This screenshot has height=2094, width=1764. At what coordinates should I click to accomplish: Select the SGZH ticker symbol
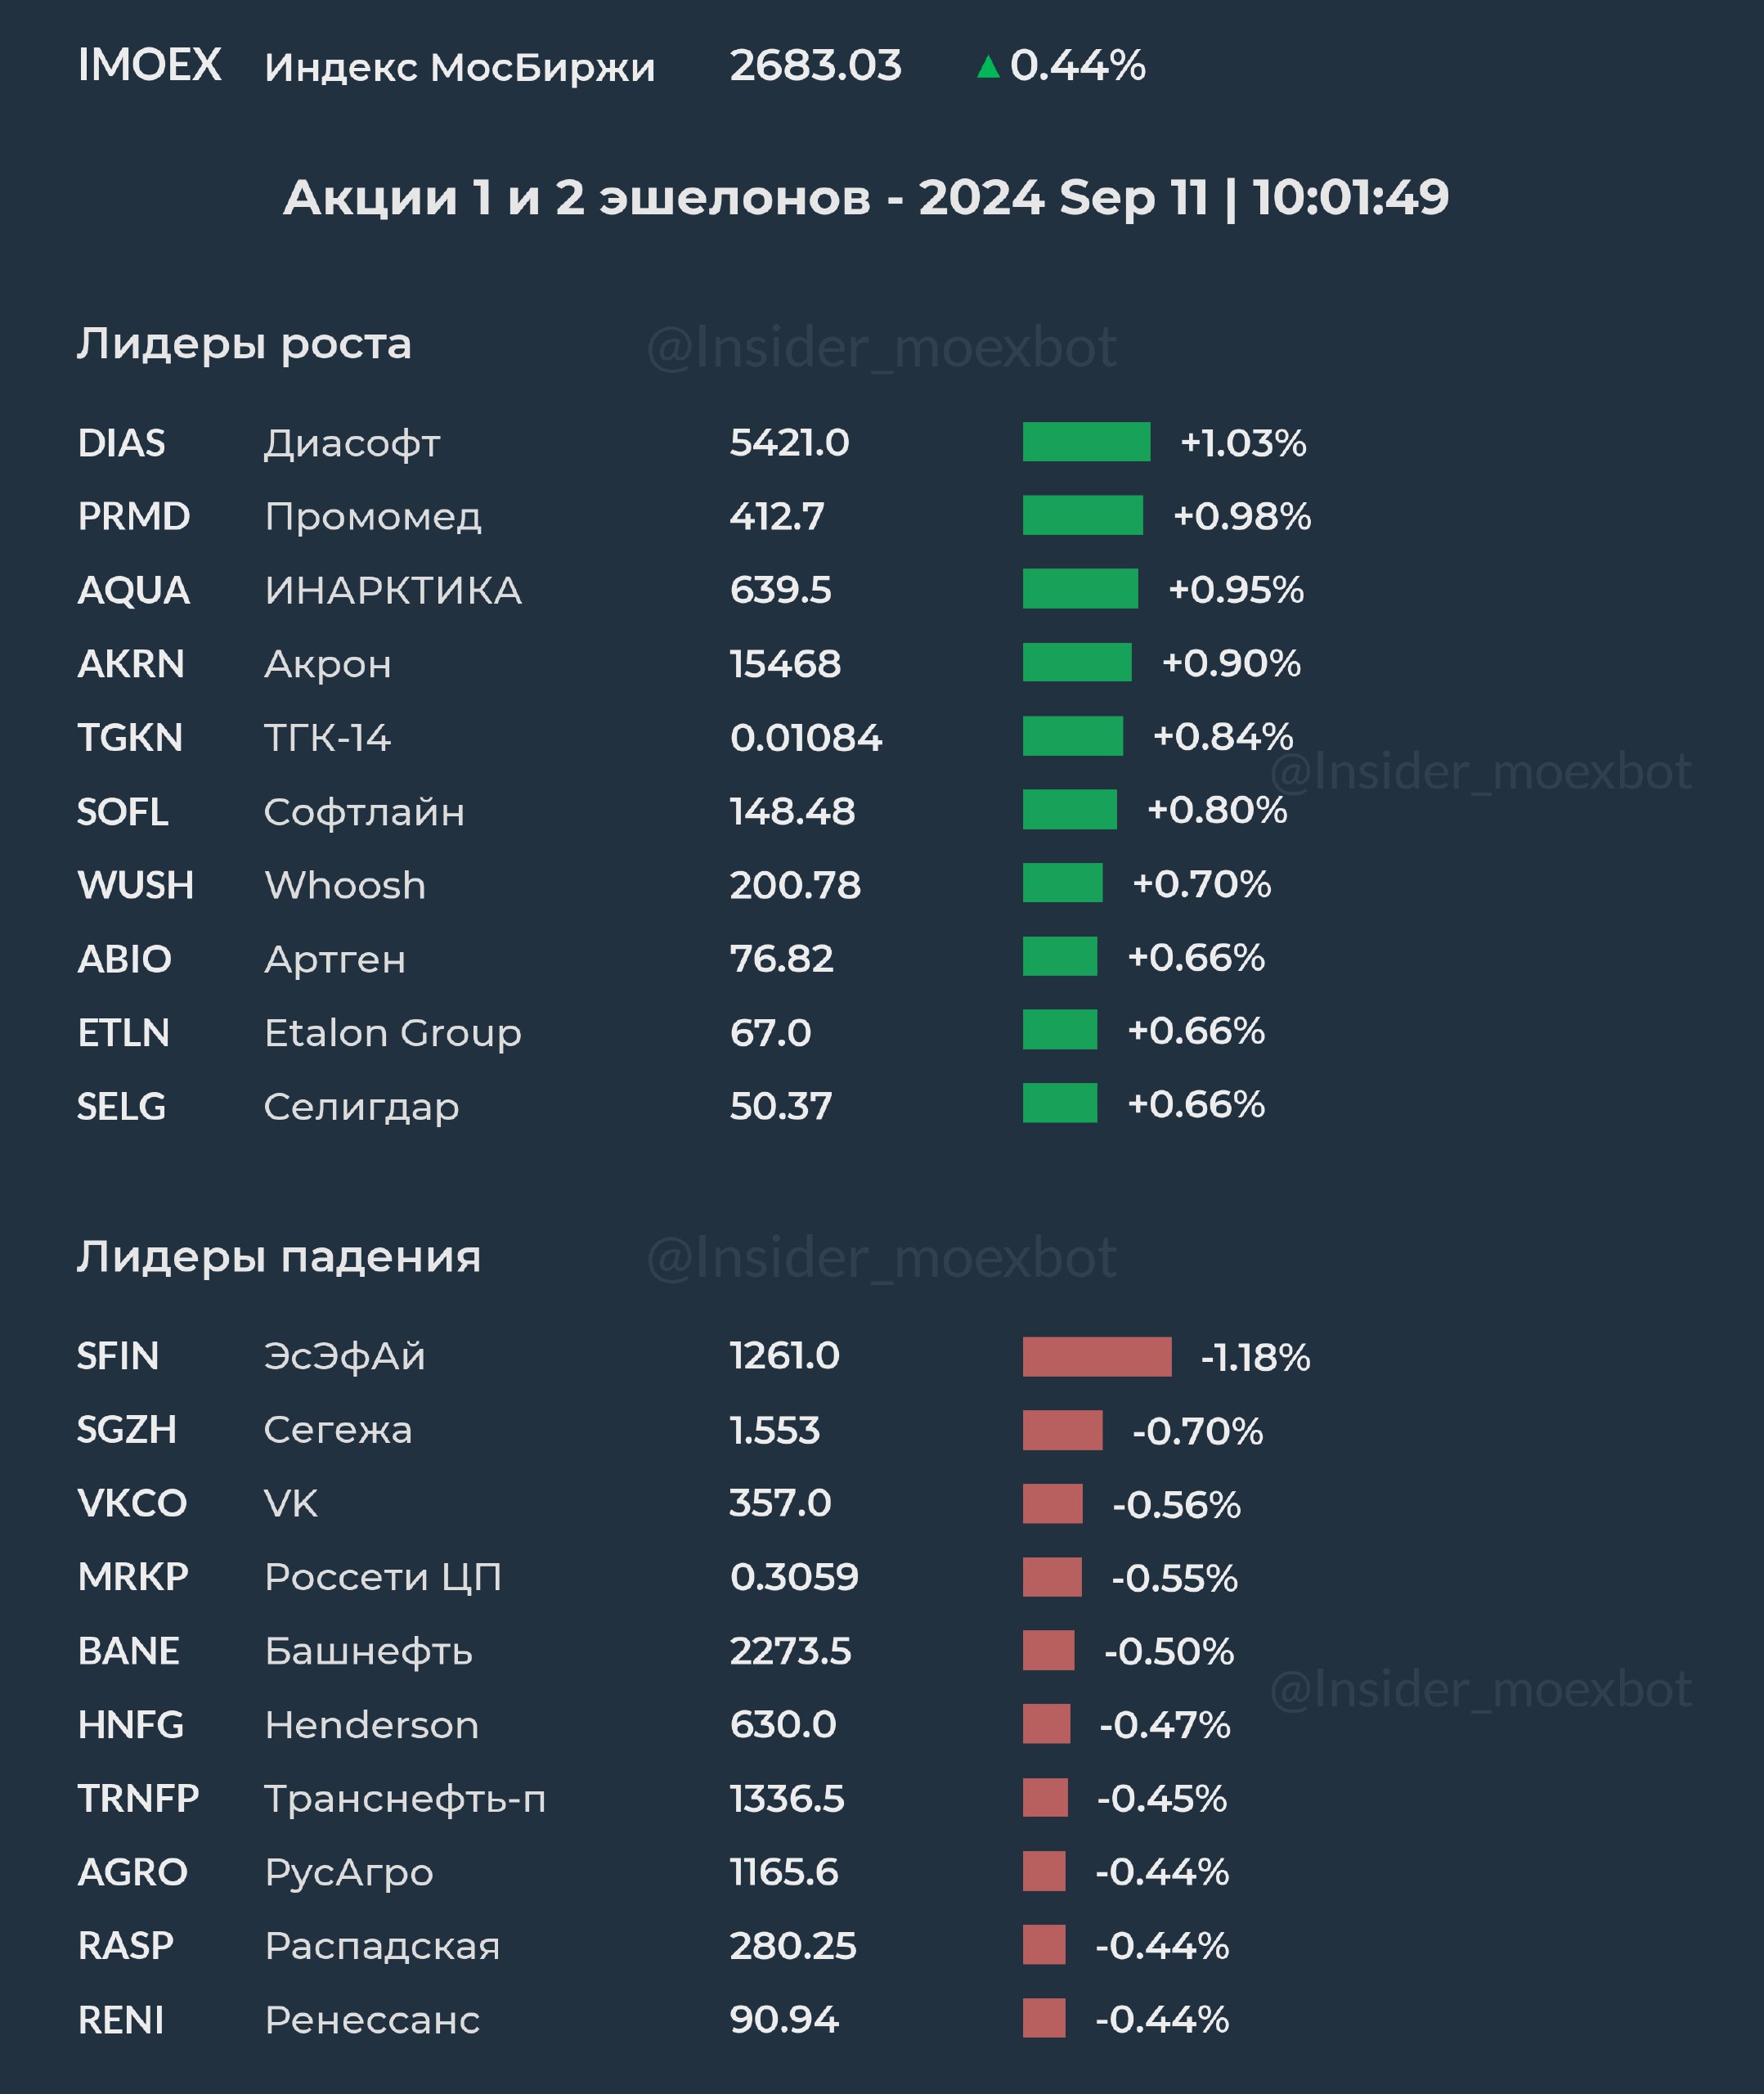click(126, 1430)
